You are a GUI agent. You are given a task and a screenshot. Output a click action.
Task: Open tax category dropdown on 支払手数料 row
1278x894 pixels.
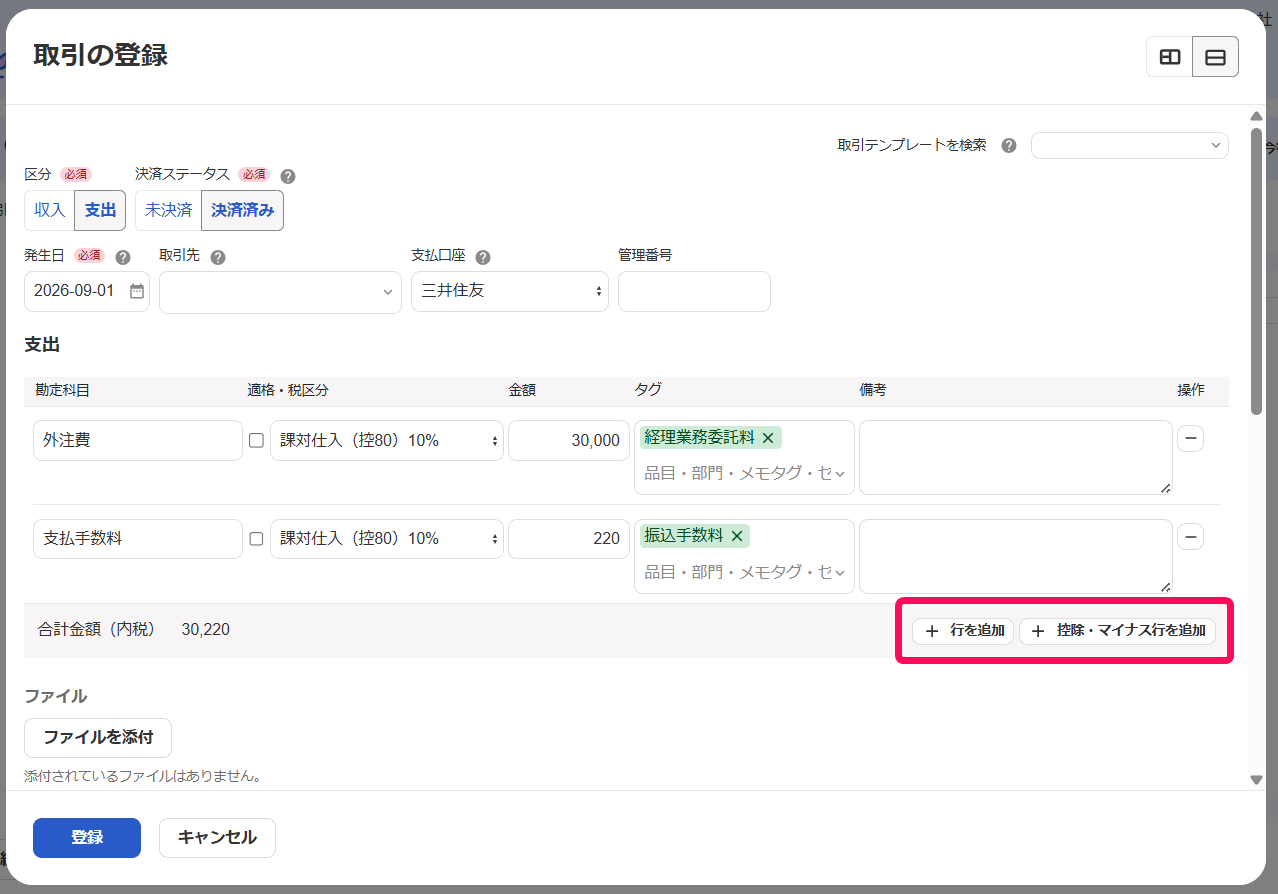(x=387, y=538)
